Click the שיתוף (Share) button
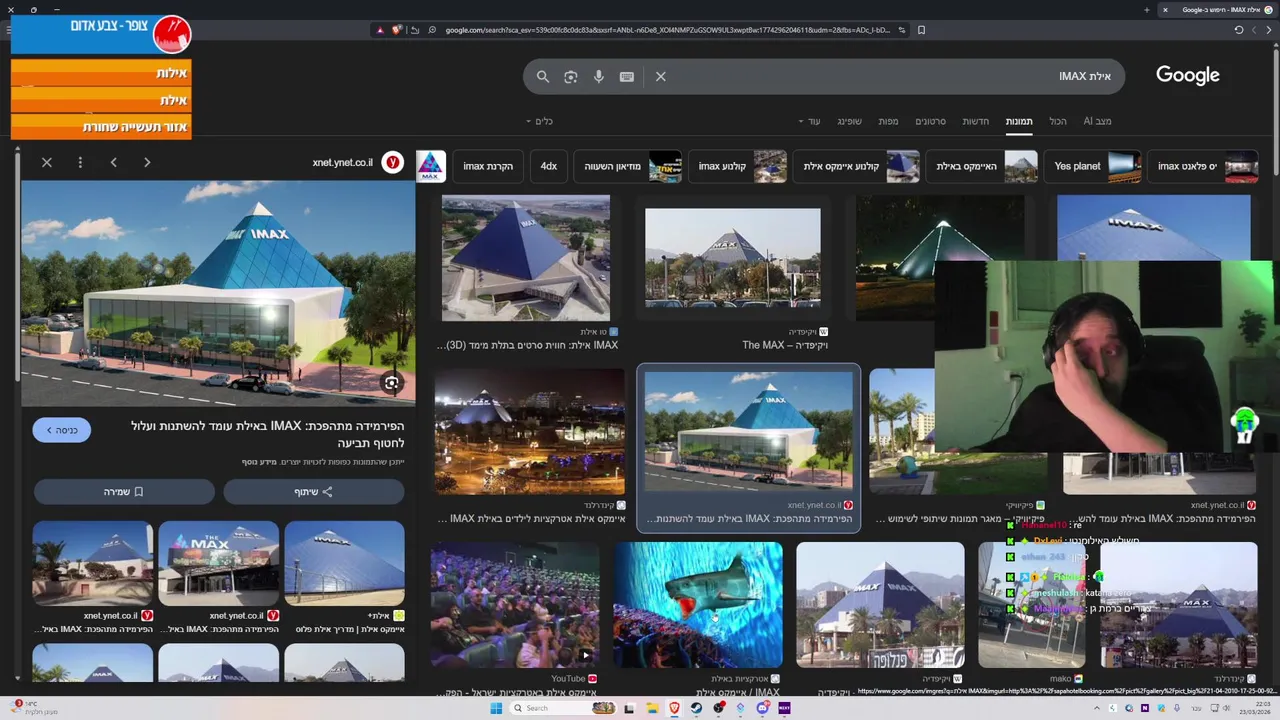This screenshot has width=1280, height=720. point(314,492)
